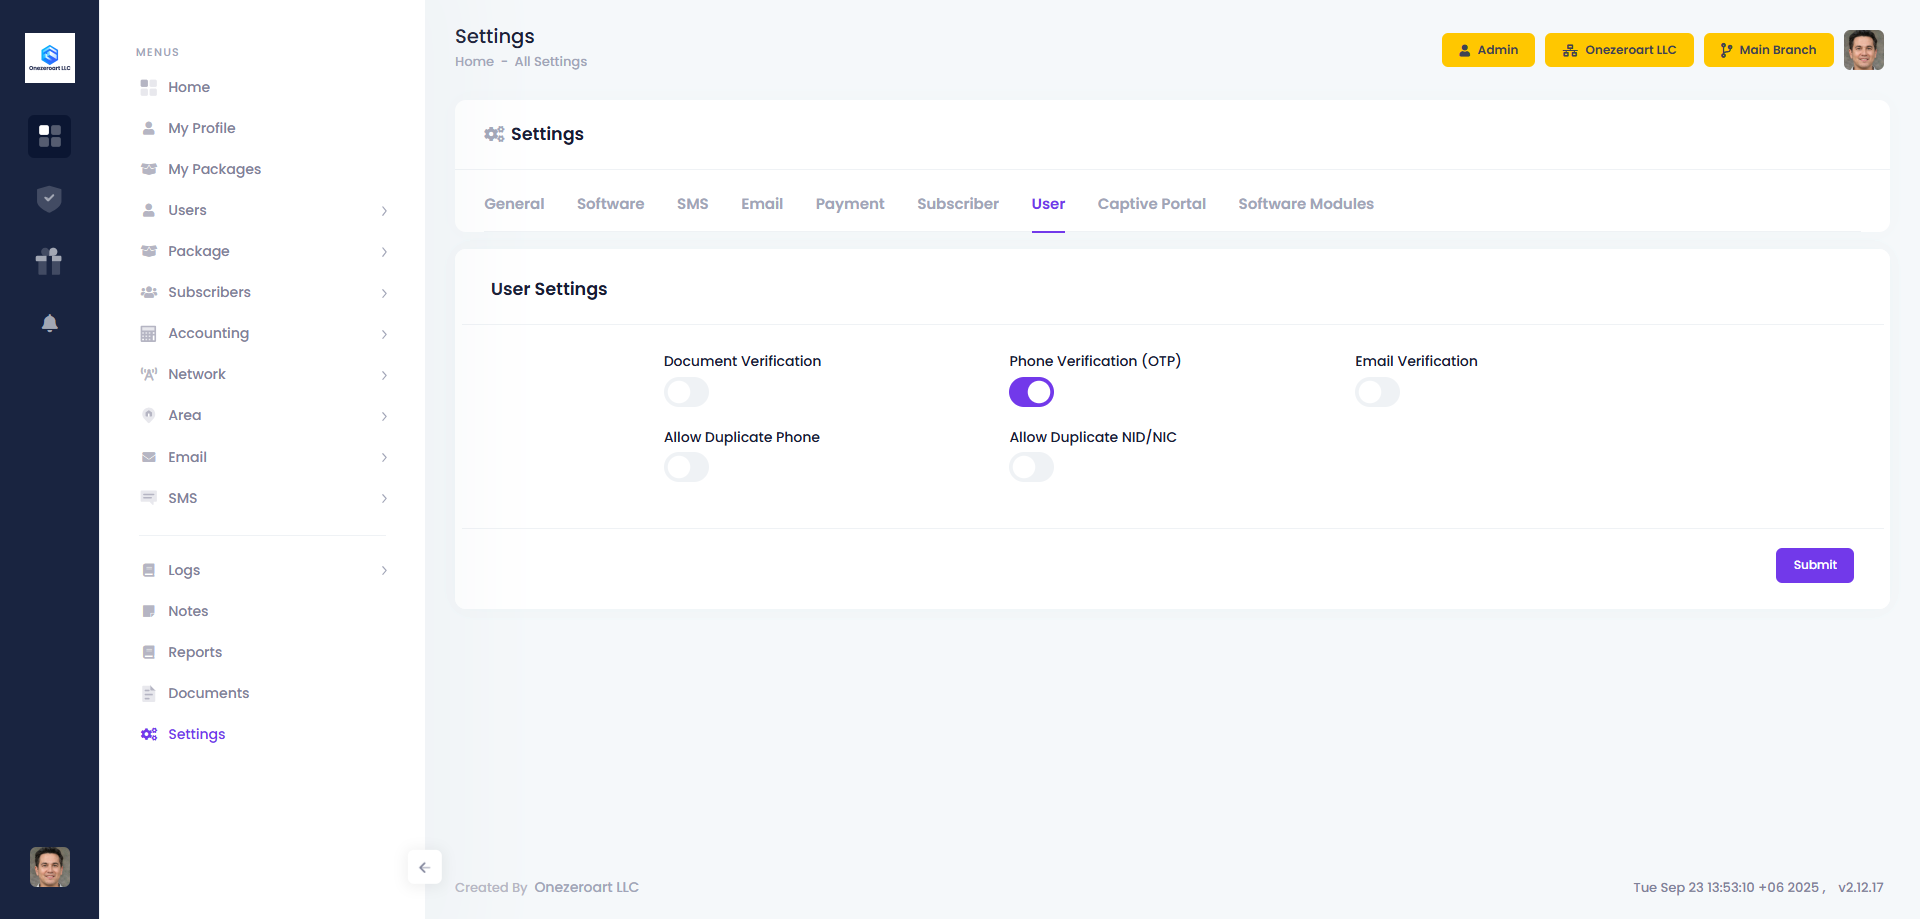Click the shield checkmark icon in sidebar
The image size is (1920, 919).
(49, 199)
